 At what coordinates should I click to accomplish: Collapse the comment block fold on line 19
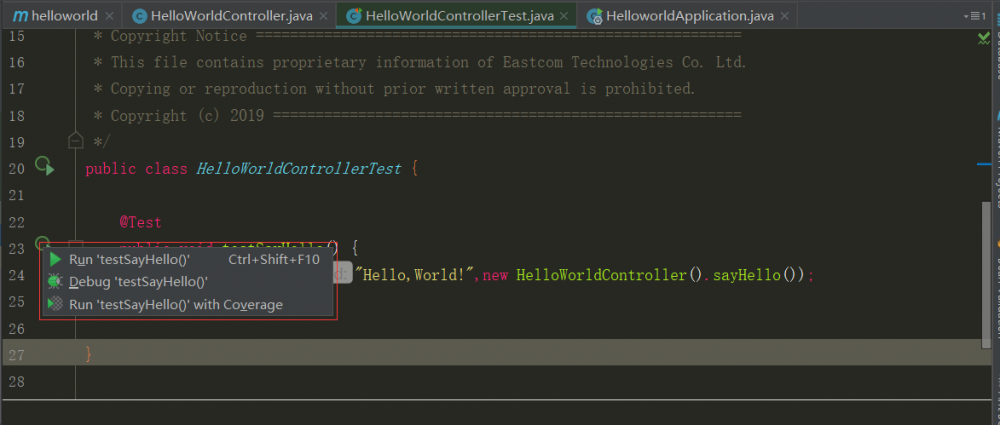(75, 139)
